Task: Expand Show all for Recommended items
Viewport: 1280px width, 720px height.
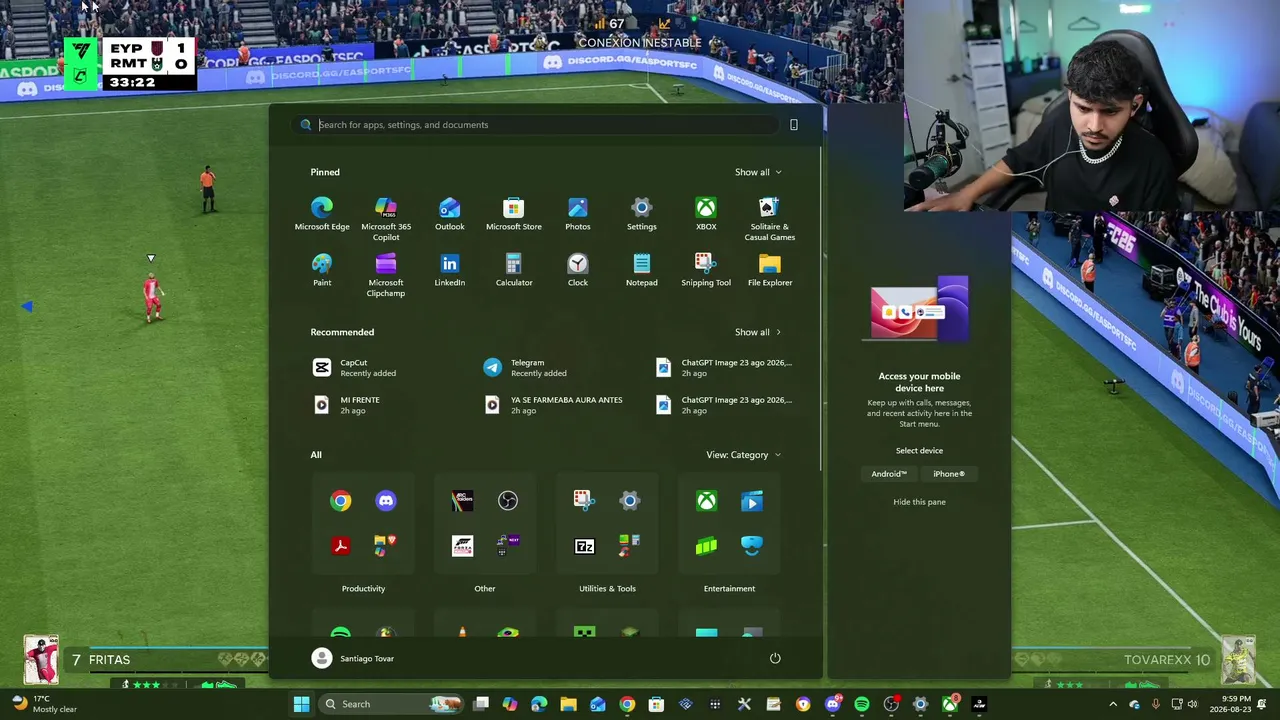Action: (x=758, y=332)
